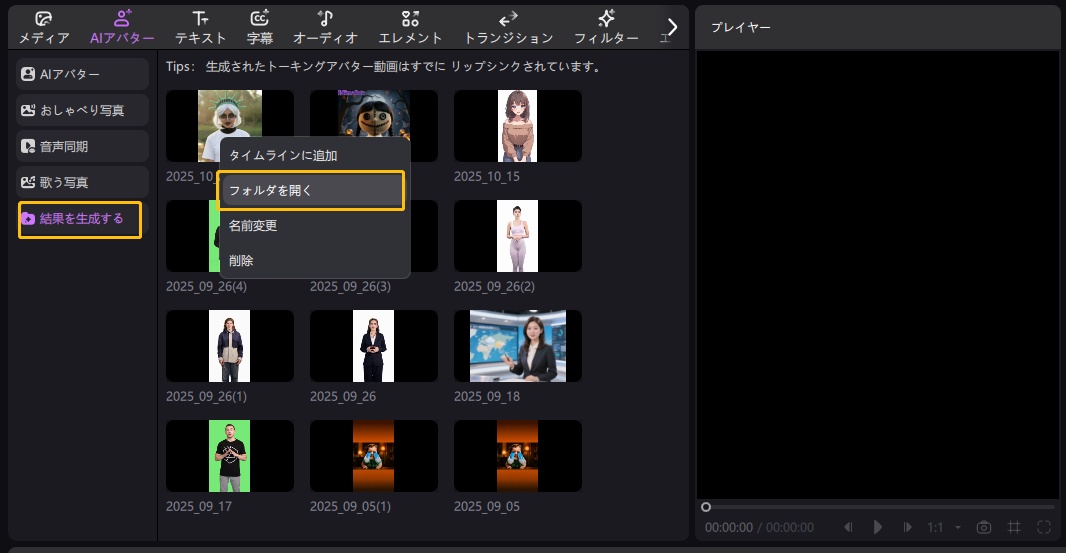Open the トランジション (Transitions) tab icon
The height and width of the screenshot is (553, 1066).
(x=508, y=18)
